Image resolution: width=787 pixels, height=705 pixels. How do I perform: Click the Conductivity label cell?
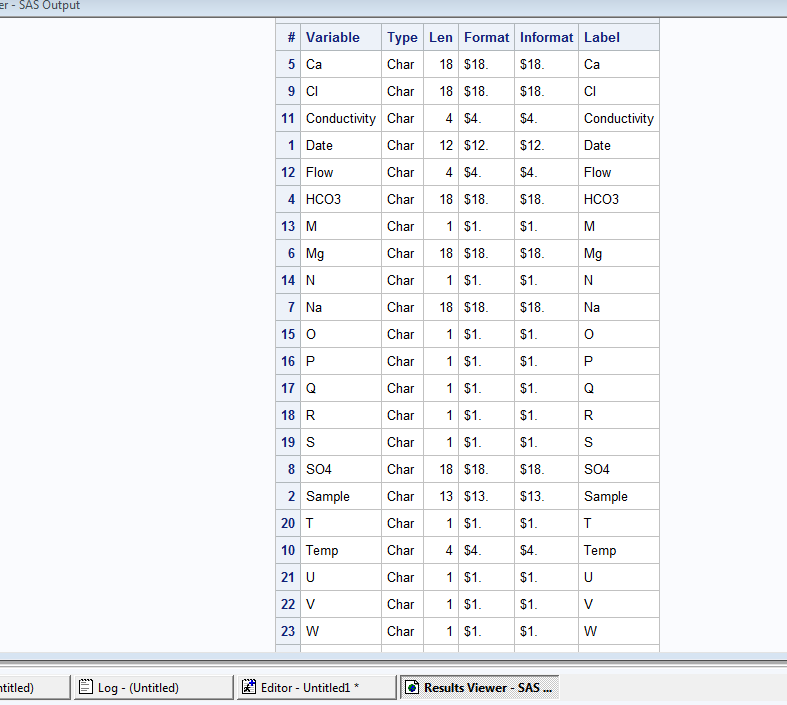point(619,118)
